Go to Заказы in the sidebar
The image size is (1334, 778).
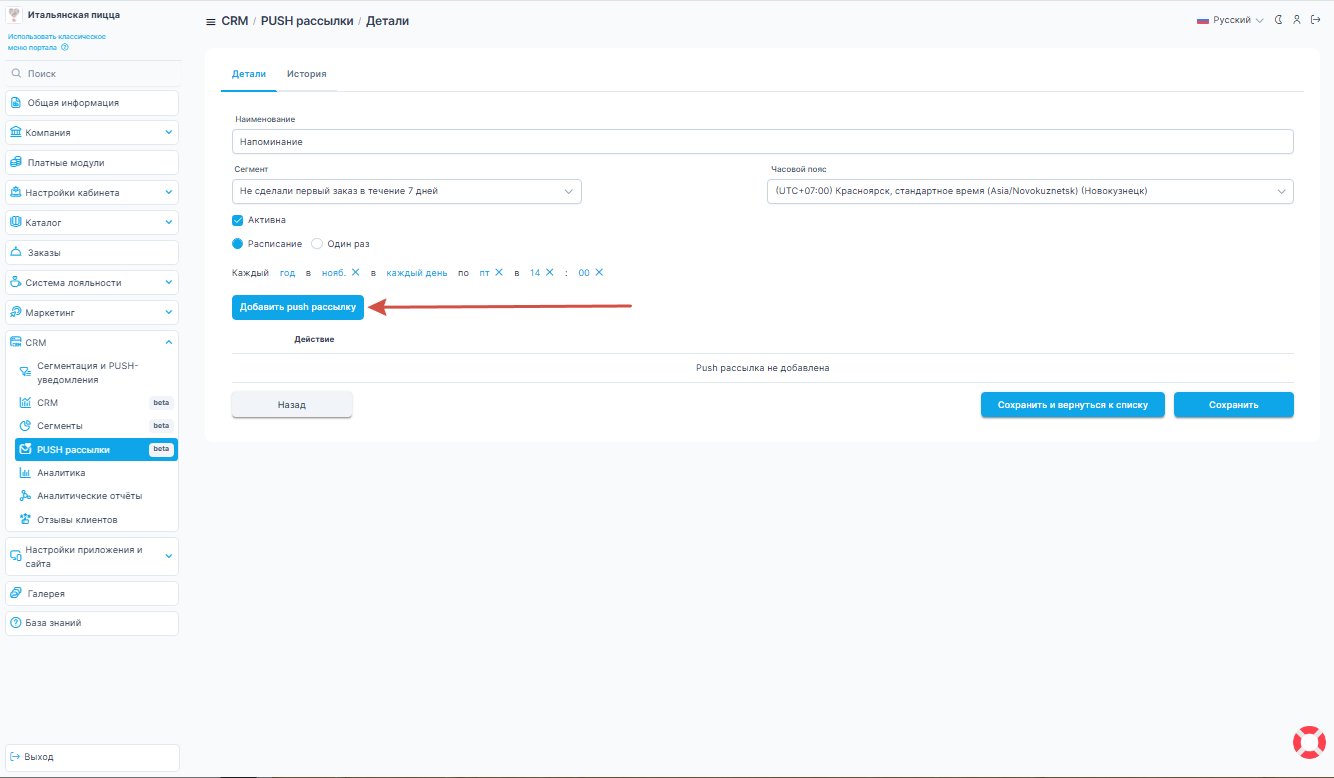92,253
